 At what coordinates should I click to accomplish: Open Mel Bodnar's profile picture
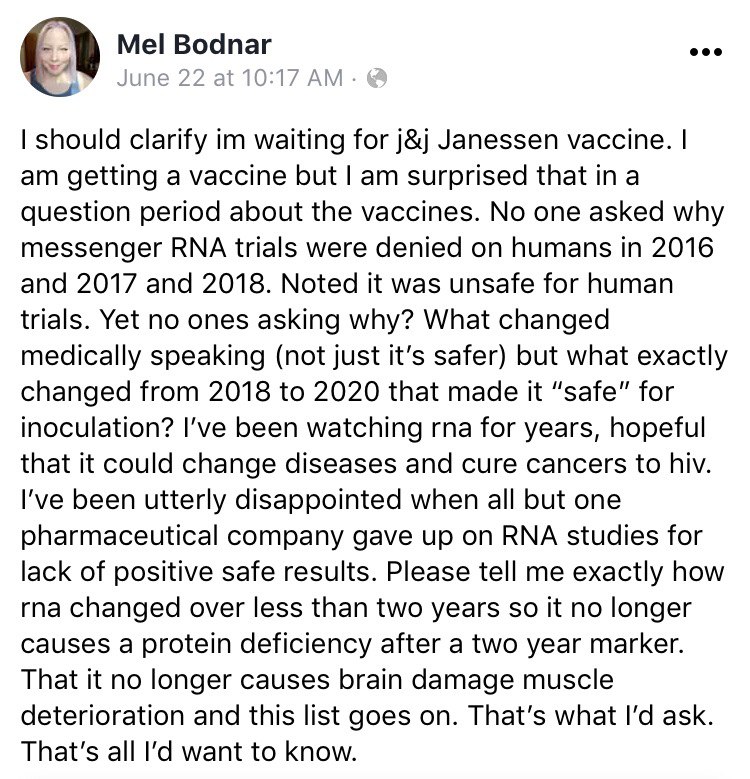point(60,57)
